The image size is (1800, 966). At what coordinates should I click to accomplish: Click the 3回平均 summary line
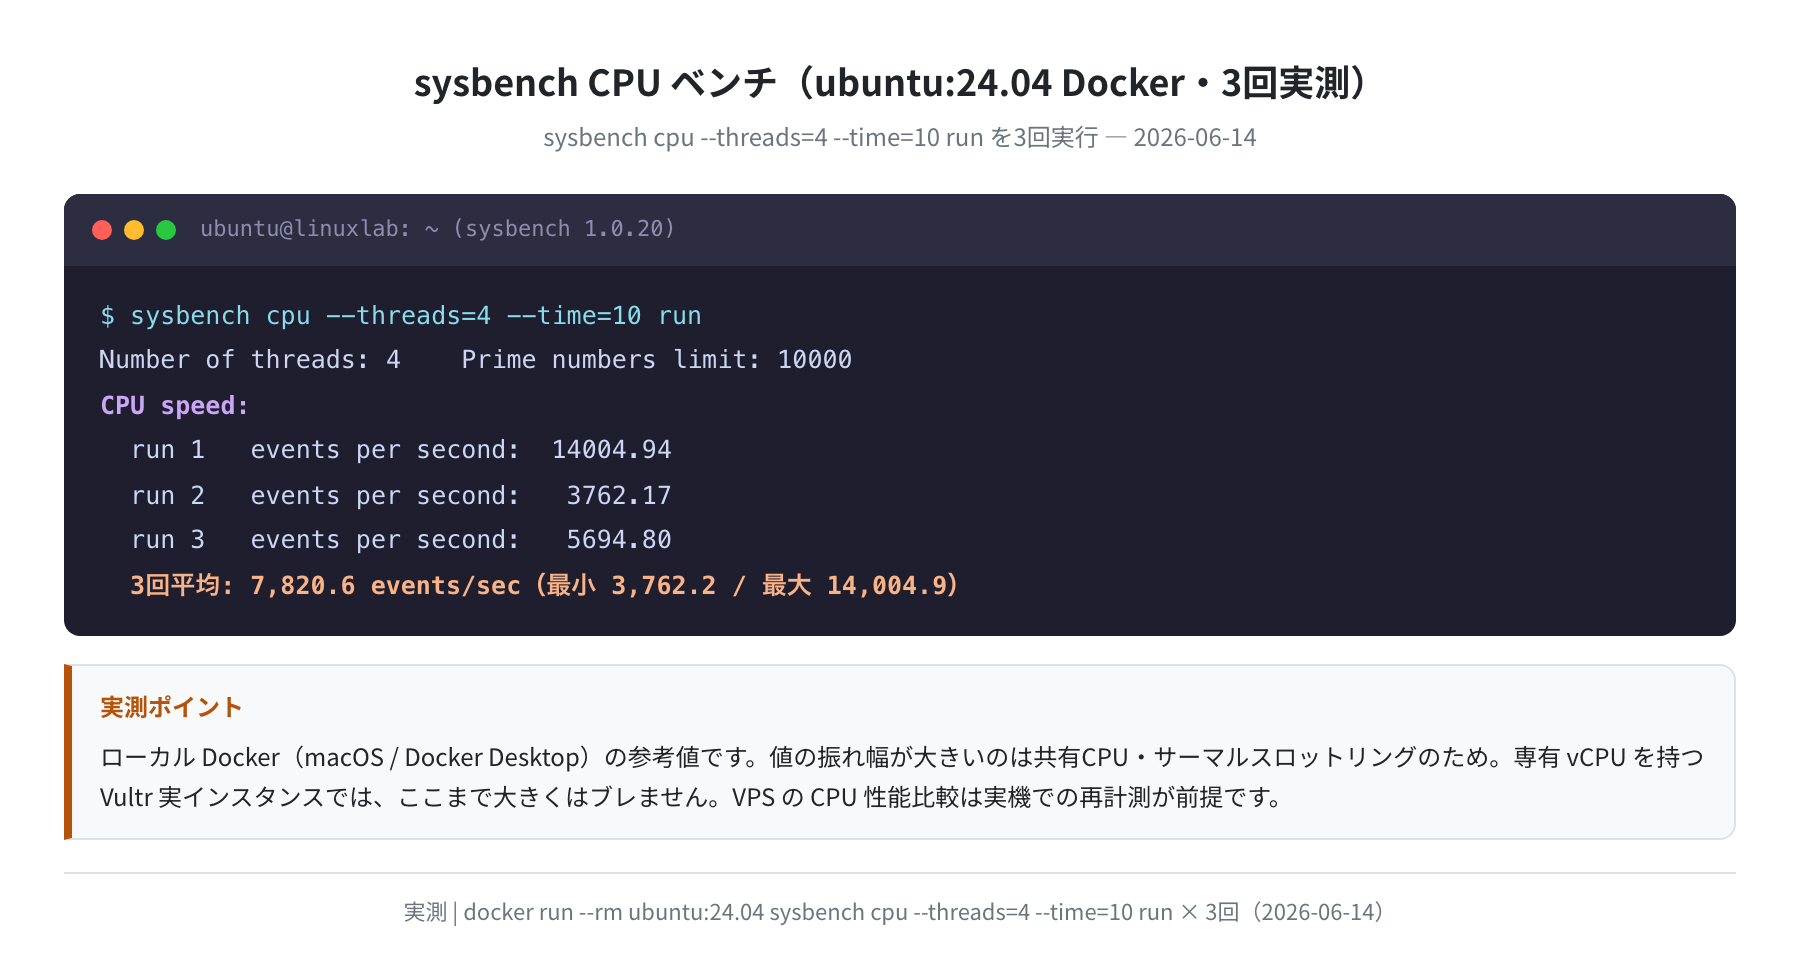click(545, 585)
